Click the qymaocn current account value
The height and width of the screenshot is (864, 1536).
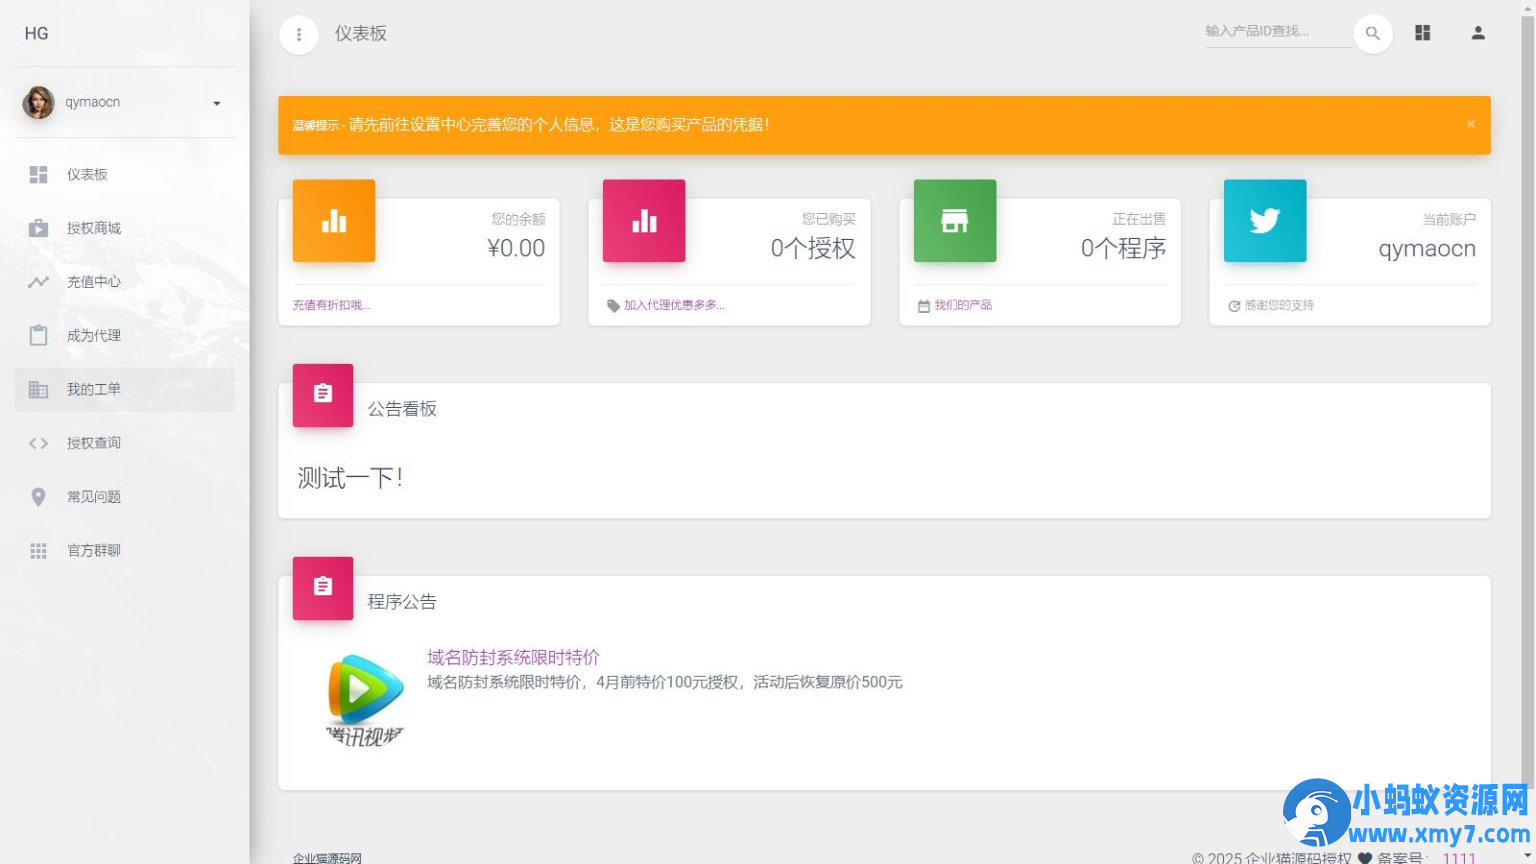point(1427,249)
